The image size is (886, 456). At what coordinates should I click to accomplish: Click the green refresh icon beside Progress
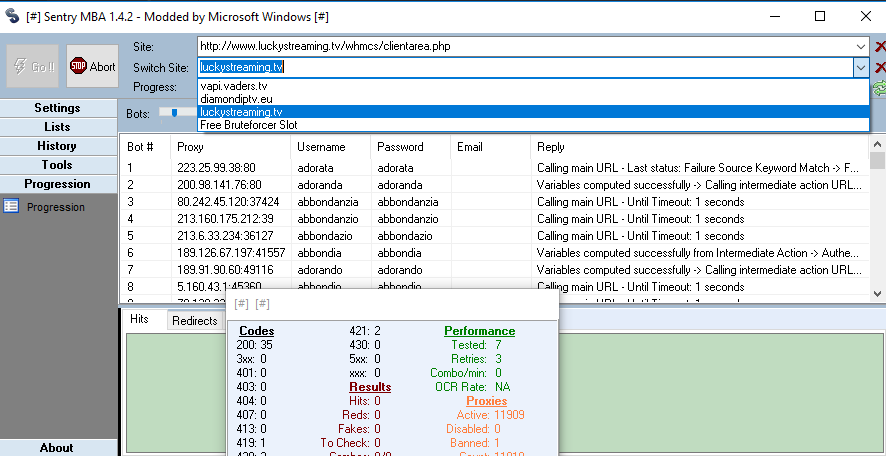(880, 88)
